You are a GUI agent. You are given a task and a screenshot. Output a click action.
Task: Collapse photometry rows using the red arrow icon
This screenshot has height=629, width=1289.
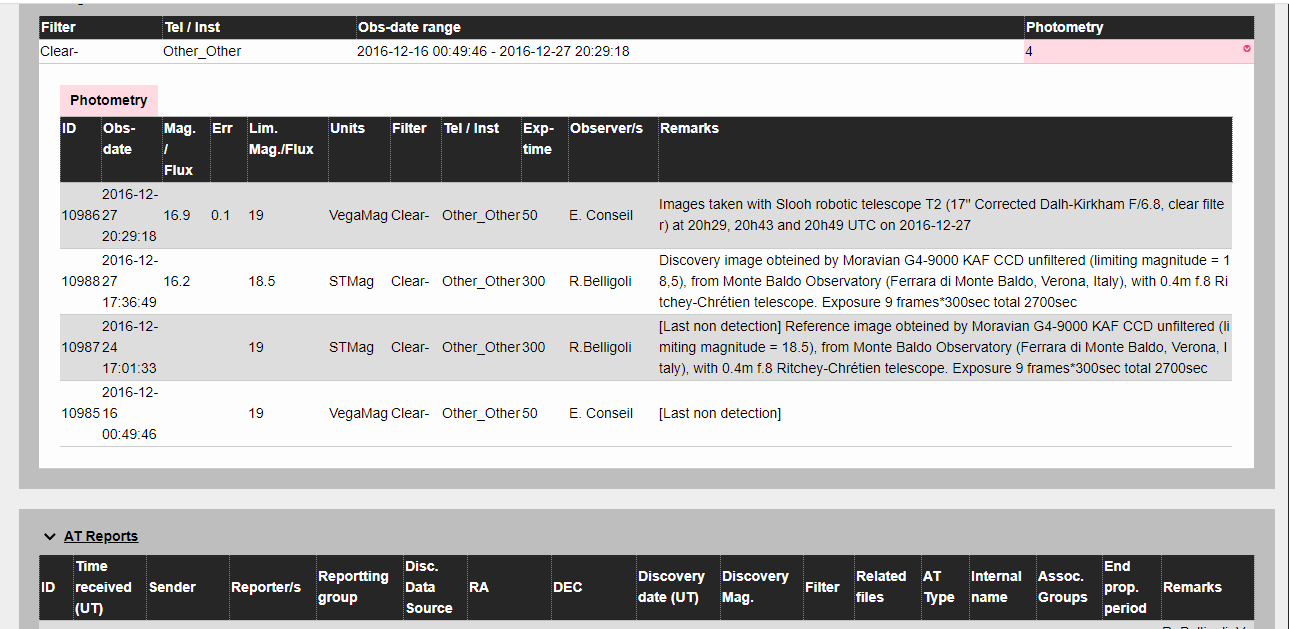[x=1246, y=48]
